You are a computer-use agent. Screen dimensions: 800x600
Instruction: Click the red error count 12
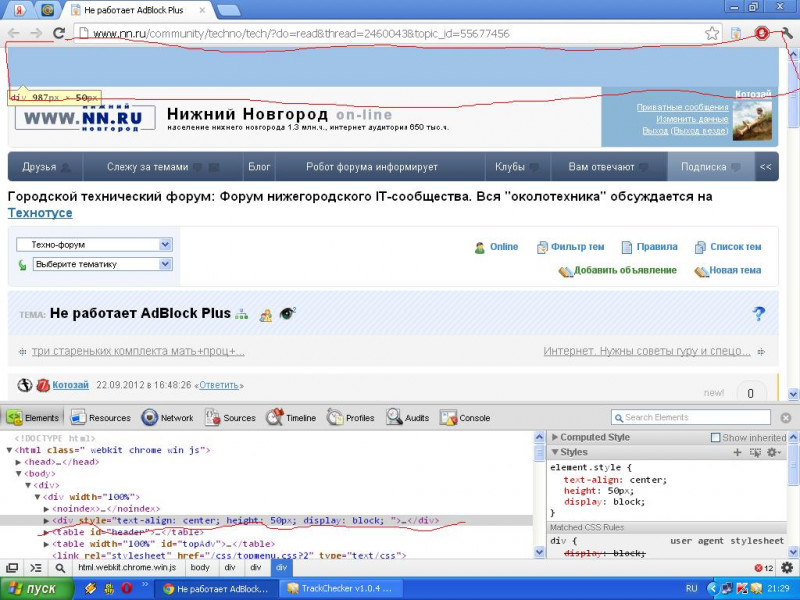pyautogui.click(x=764, y=568)
